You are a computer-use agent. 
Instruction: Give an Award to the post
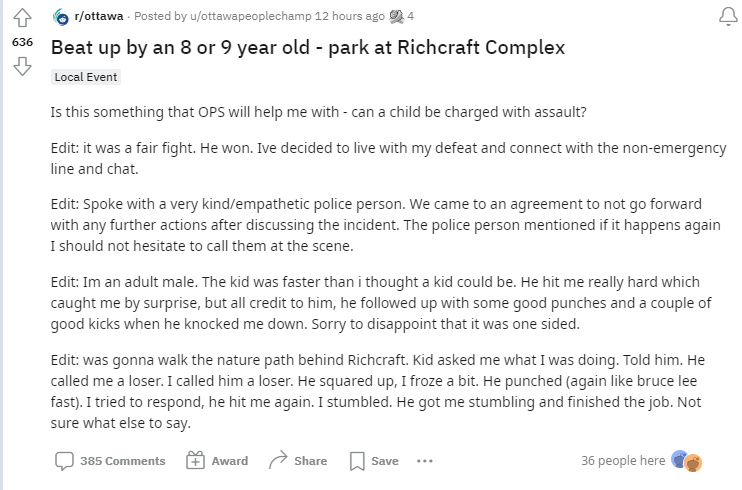(218, 461)
